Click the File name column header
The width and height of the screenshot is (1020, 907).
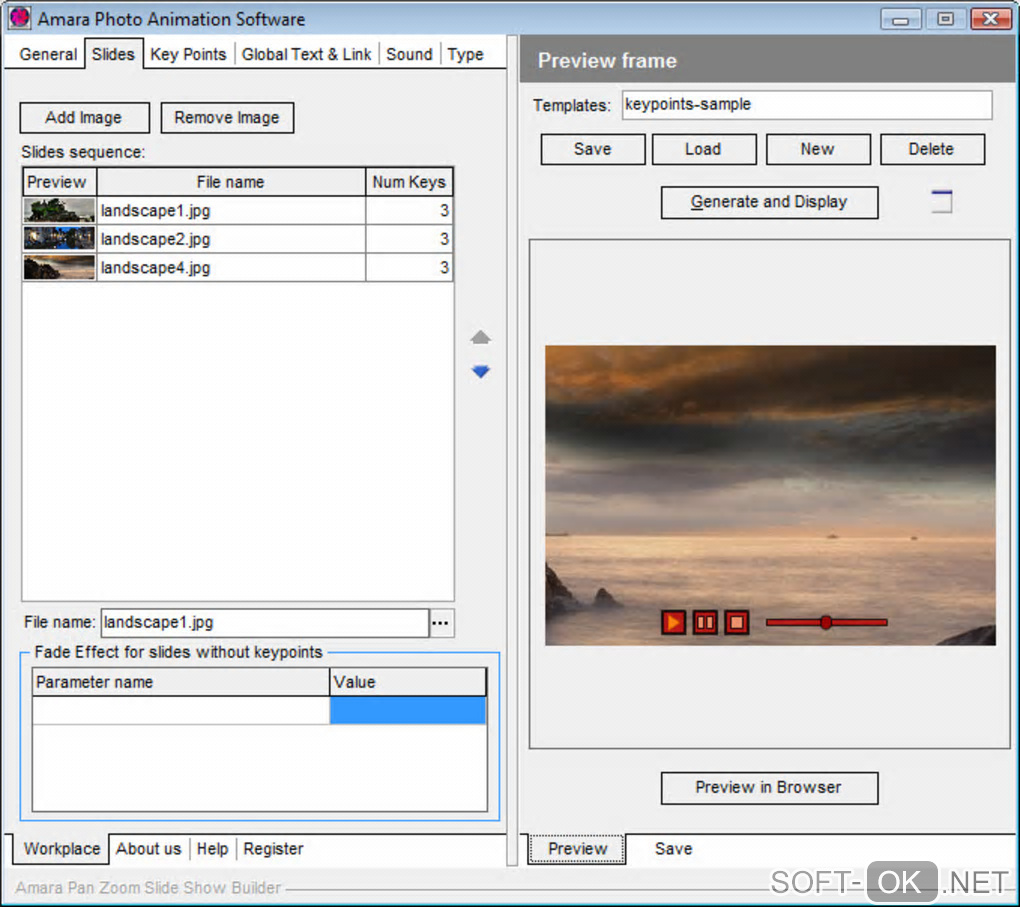tap(231, 182)
